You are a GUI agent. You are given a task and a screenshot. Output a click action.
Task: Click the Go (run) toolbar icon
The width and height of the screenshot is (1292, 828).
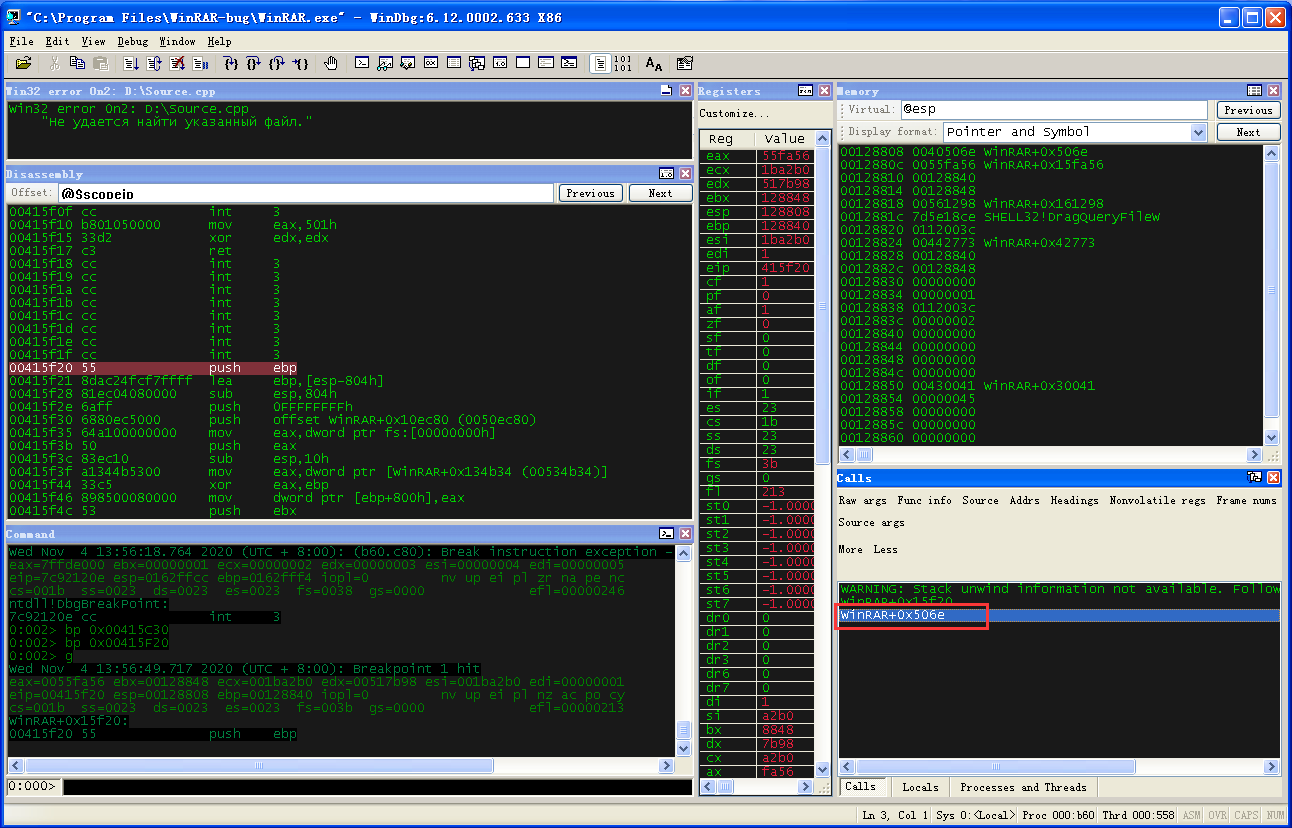tap(131, 63)
